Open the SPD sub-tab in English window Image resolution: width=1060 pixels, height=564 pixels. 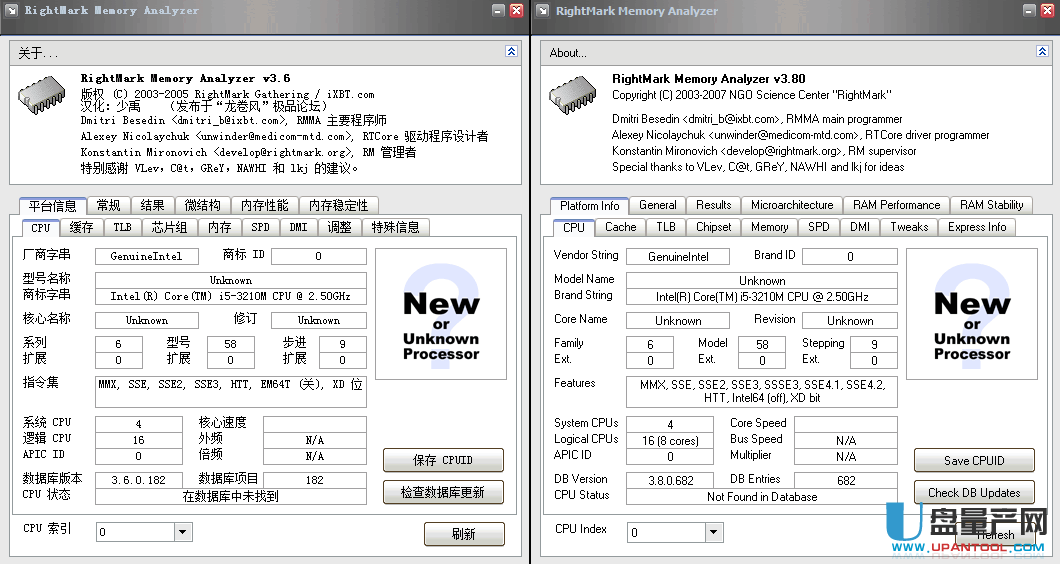pos(818,227)
